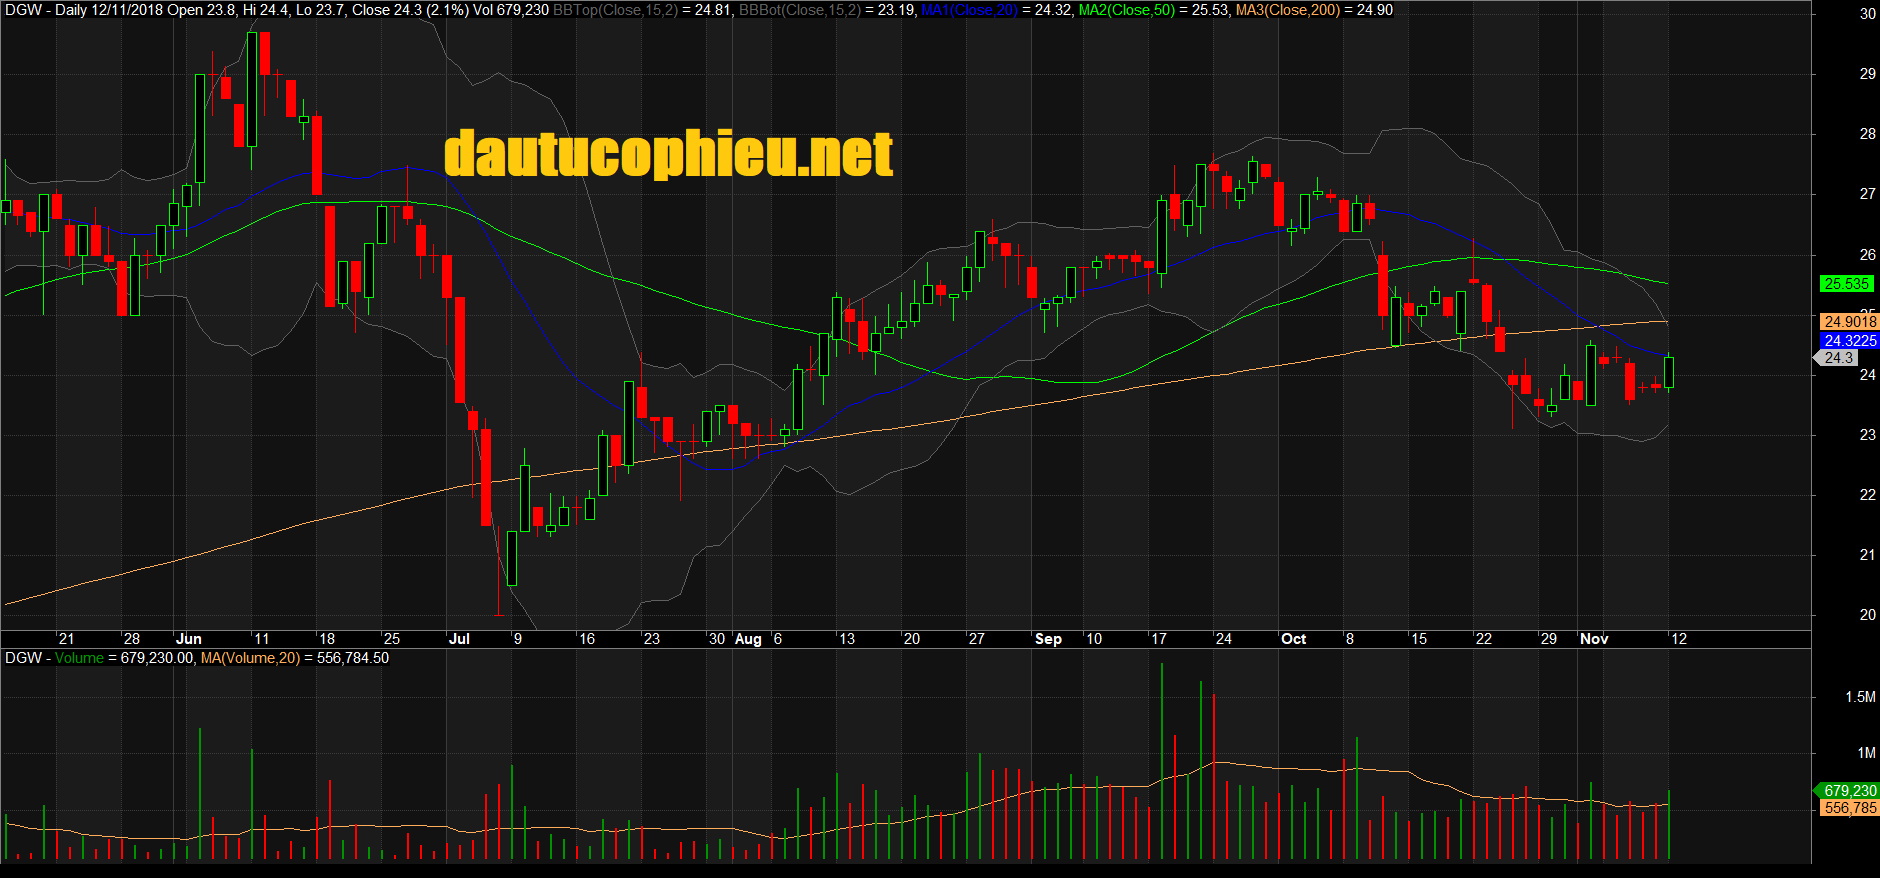Click the 'Vol 679,230' value in header
The width and height of the screenshot is (1880, 878).
(x=511, y=10)
